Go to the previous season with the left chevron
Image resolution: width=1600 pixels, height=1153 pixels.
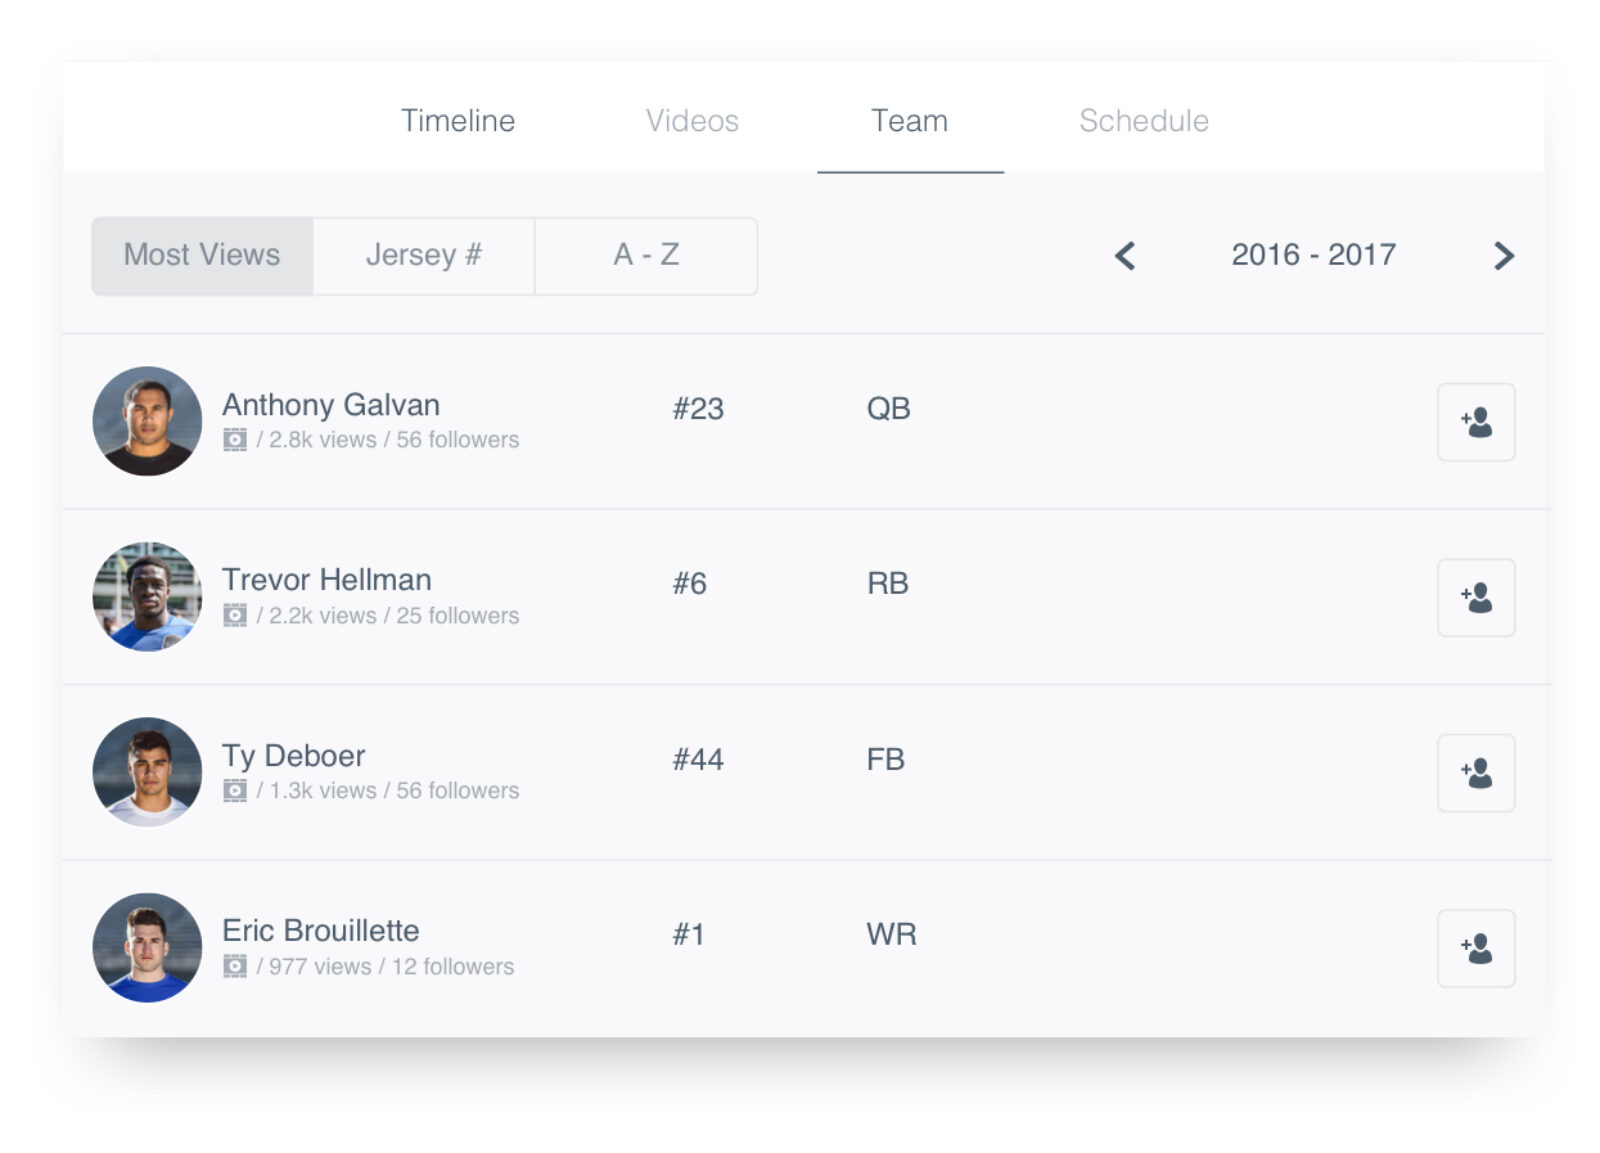pos(1124,256)
